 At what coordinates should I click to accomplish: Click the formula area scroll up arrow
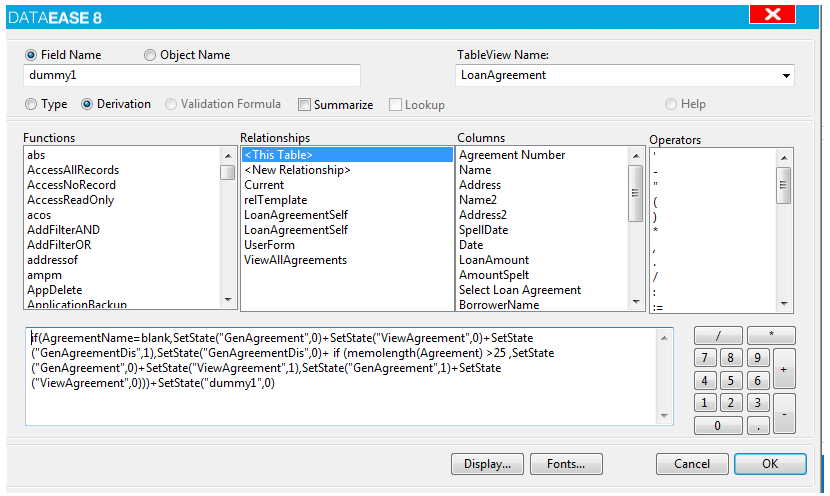click(x=664, y=338)
